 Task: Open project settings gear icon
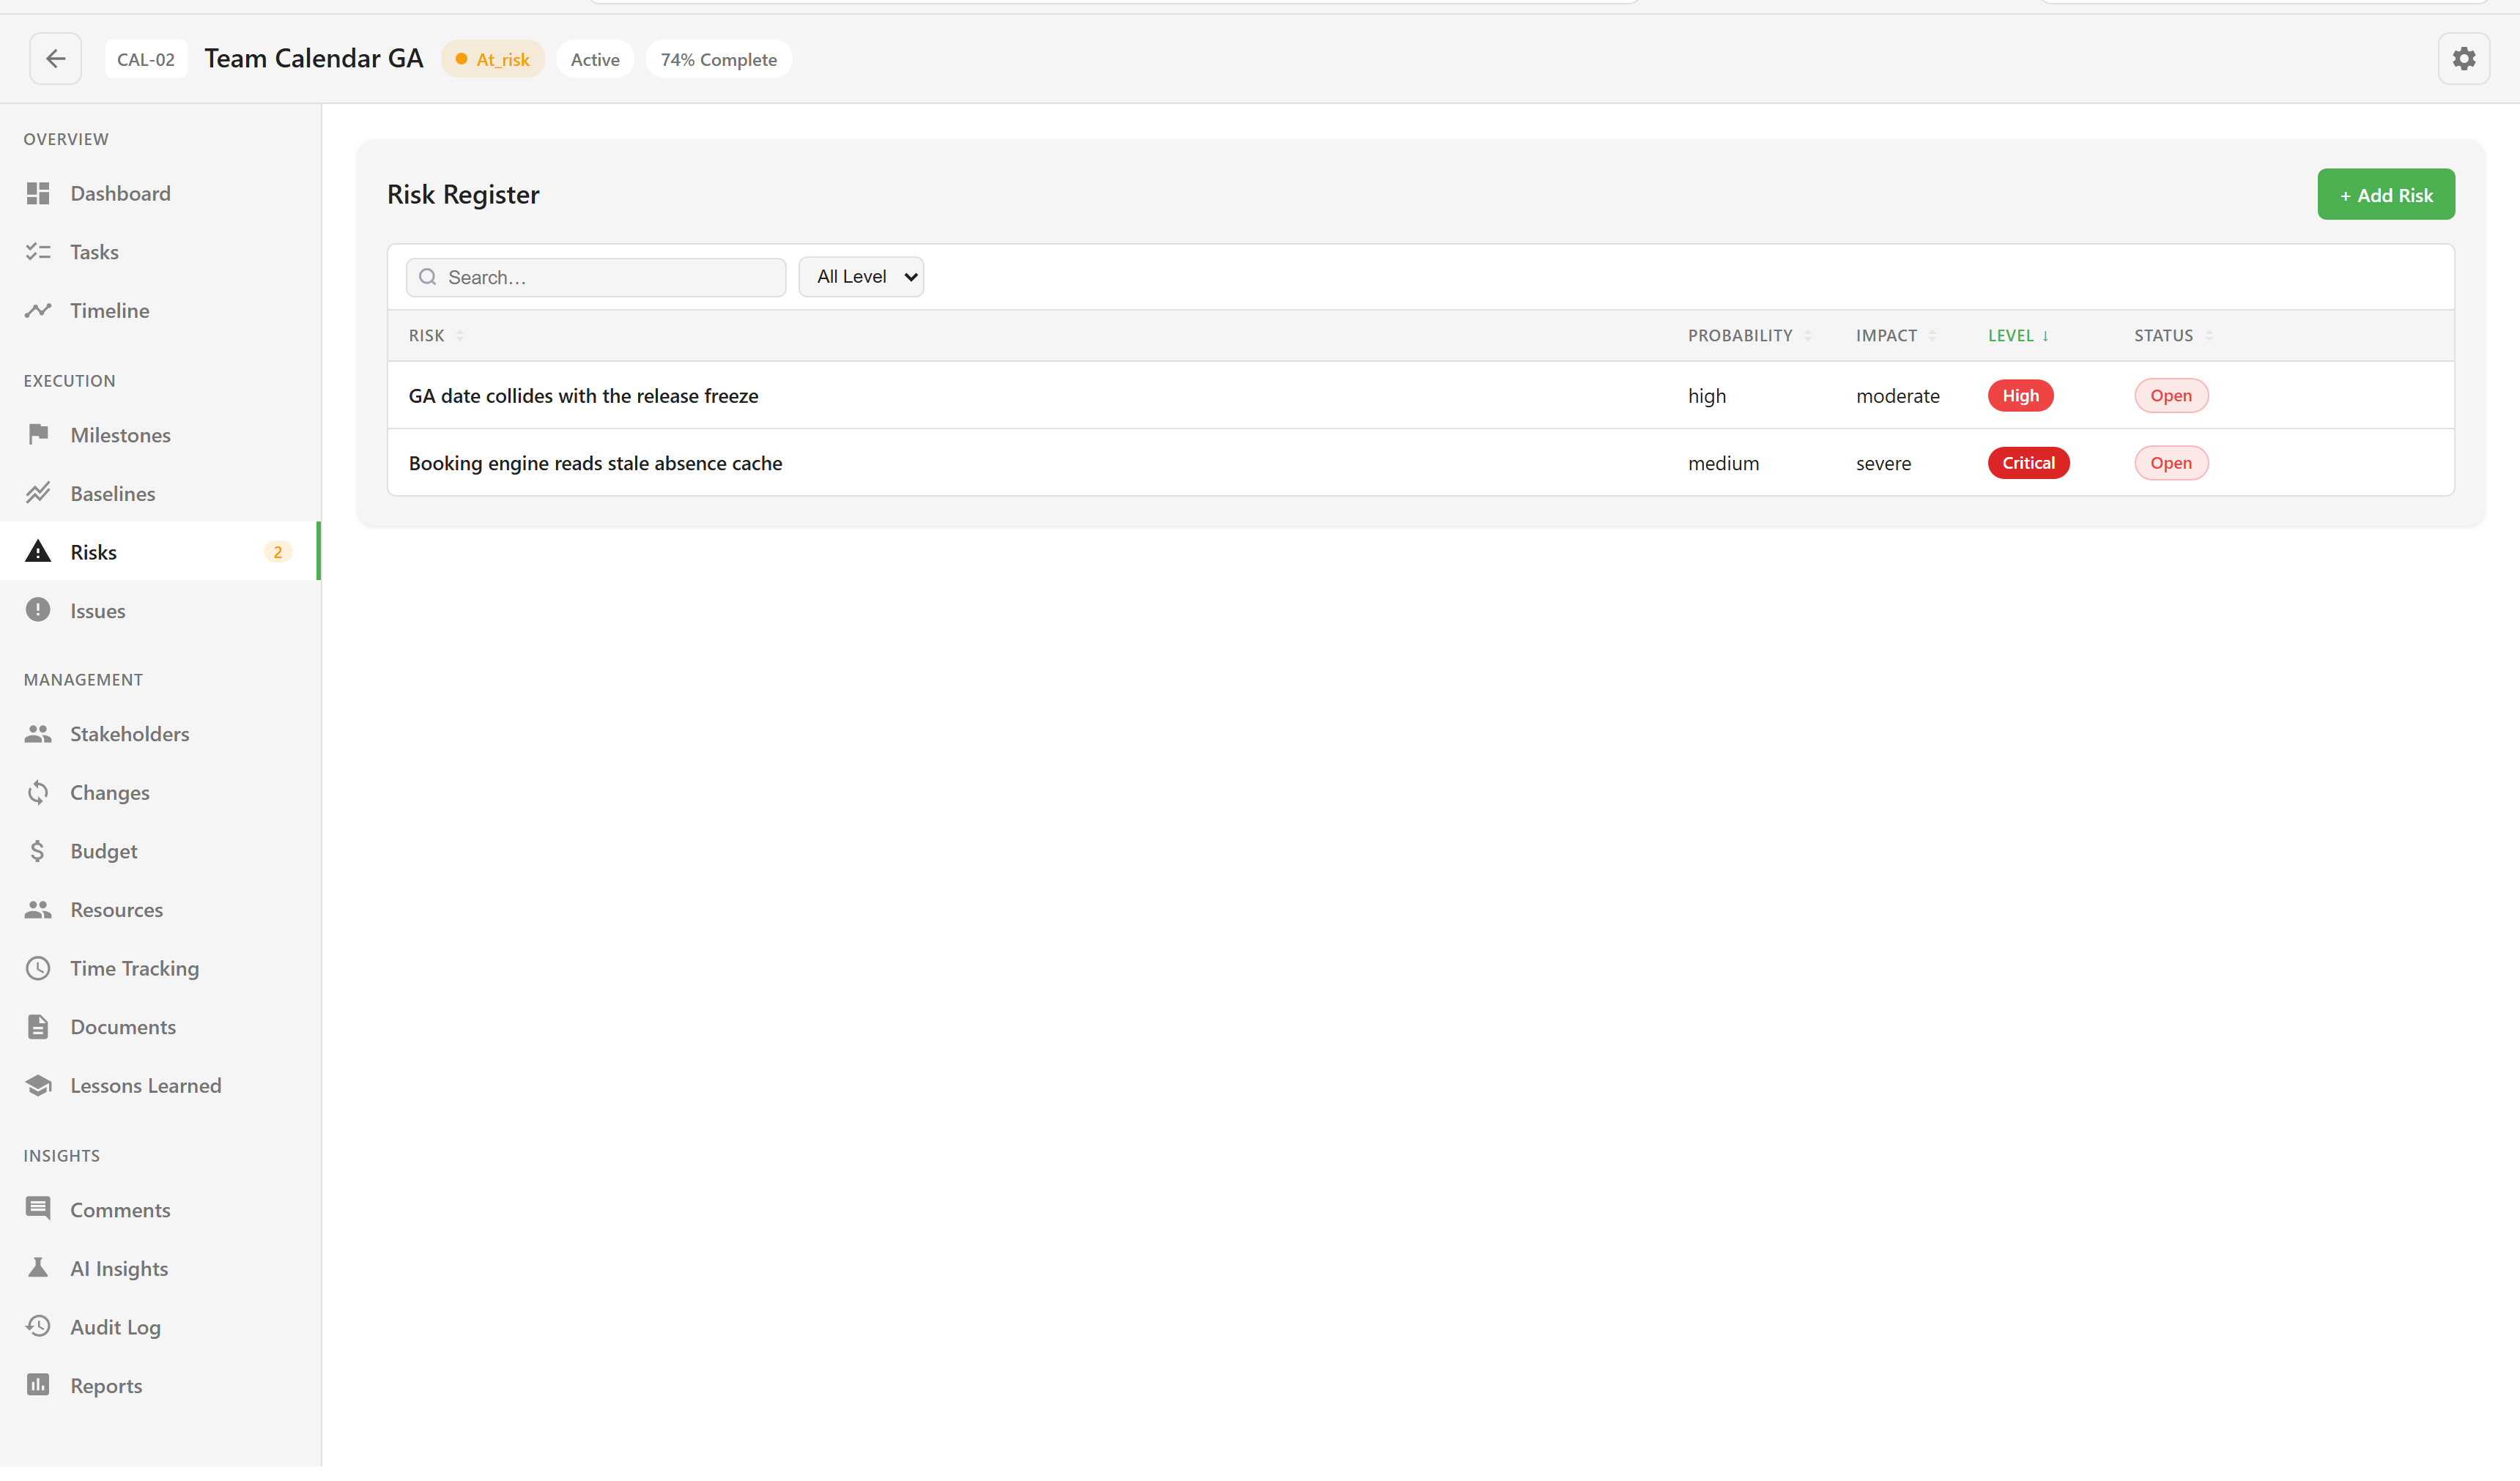pyautogui.click(x=2464, y=59)
